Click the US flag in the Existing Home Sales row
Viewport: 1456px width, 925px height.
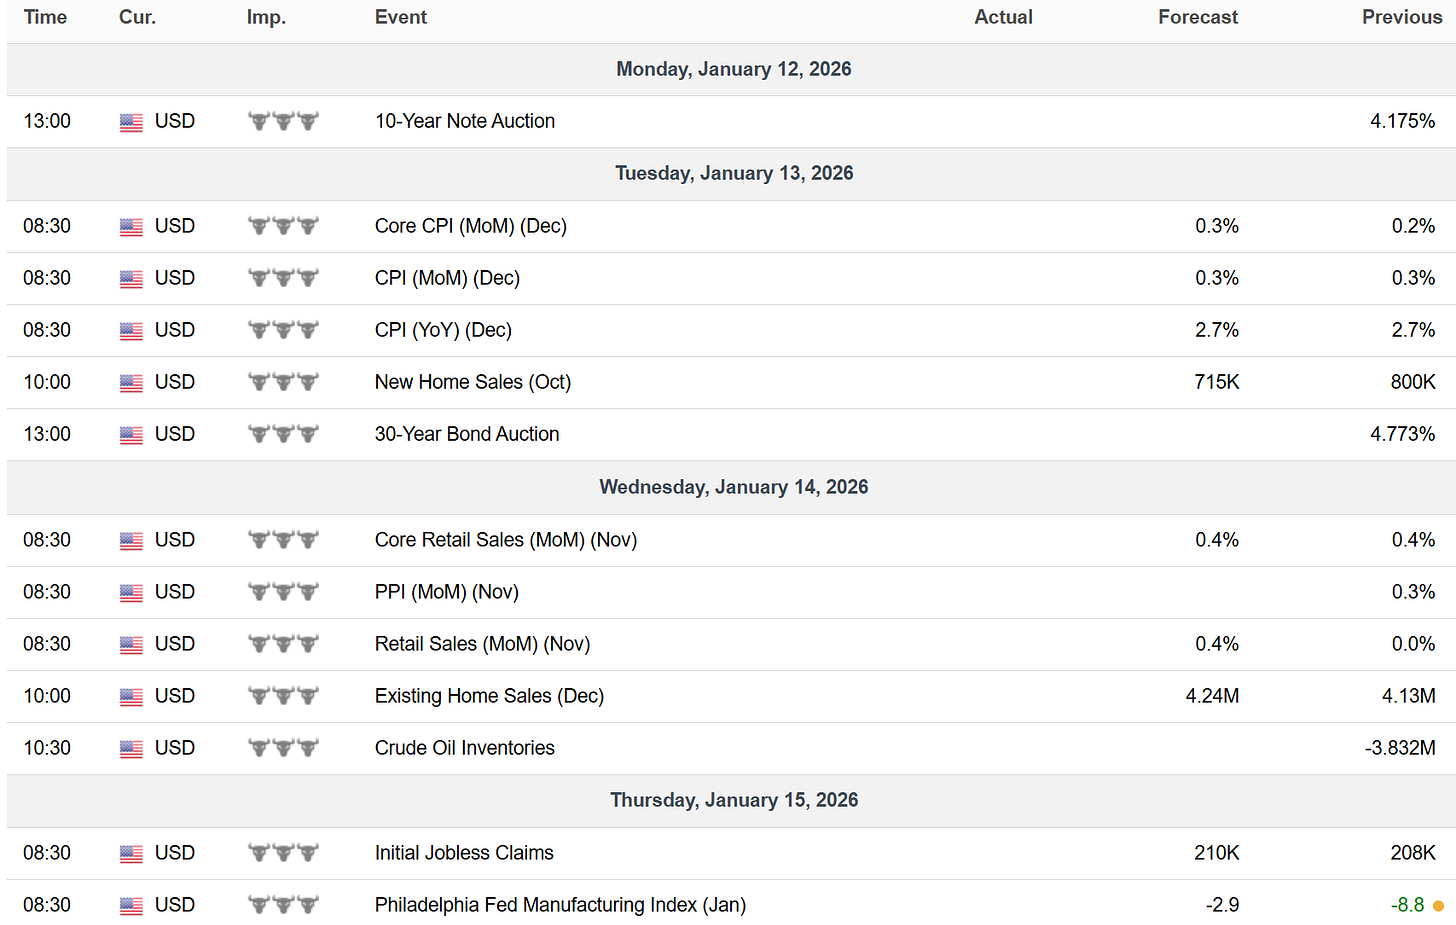pyautogui.click(x=131, y=697)
